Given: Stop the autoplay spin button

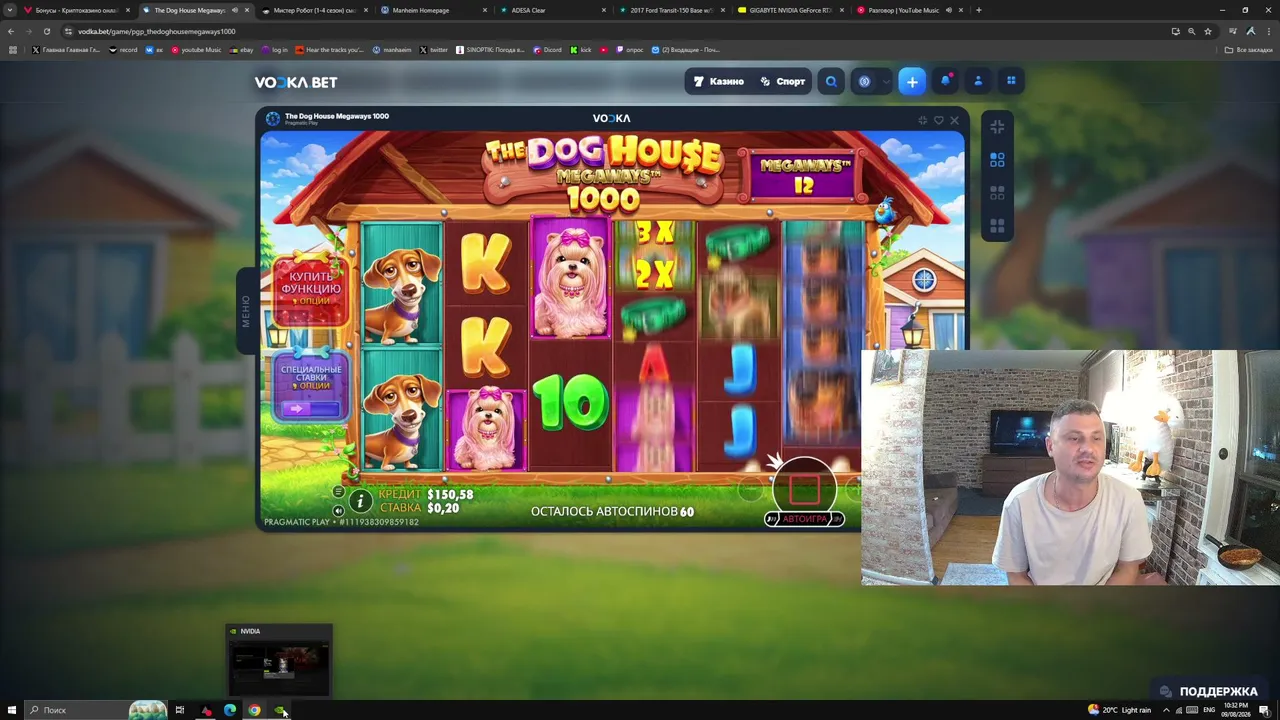Looking at the screenshot, I should [804, 488].
